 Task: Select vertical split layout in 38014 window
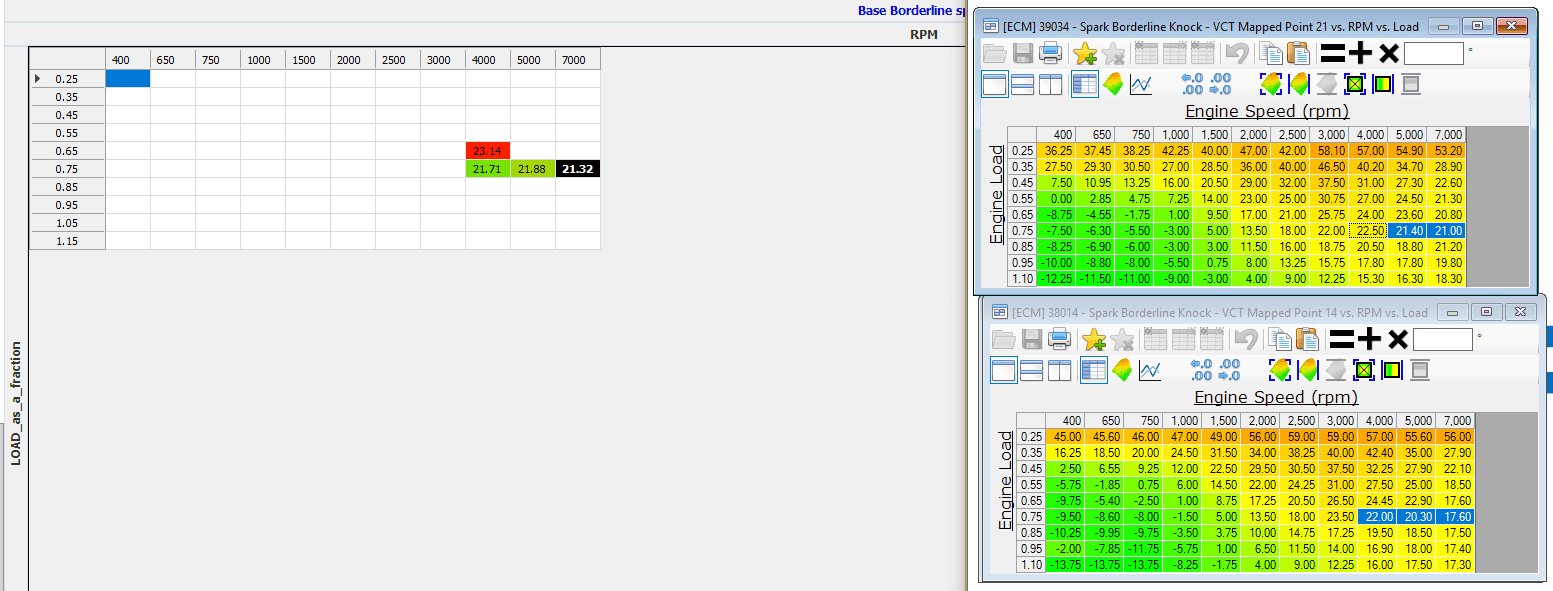click(1059, 370)
